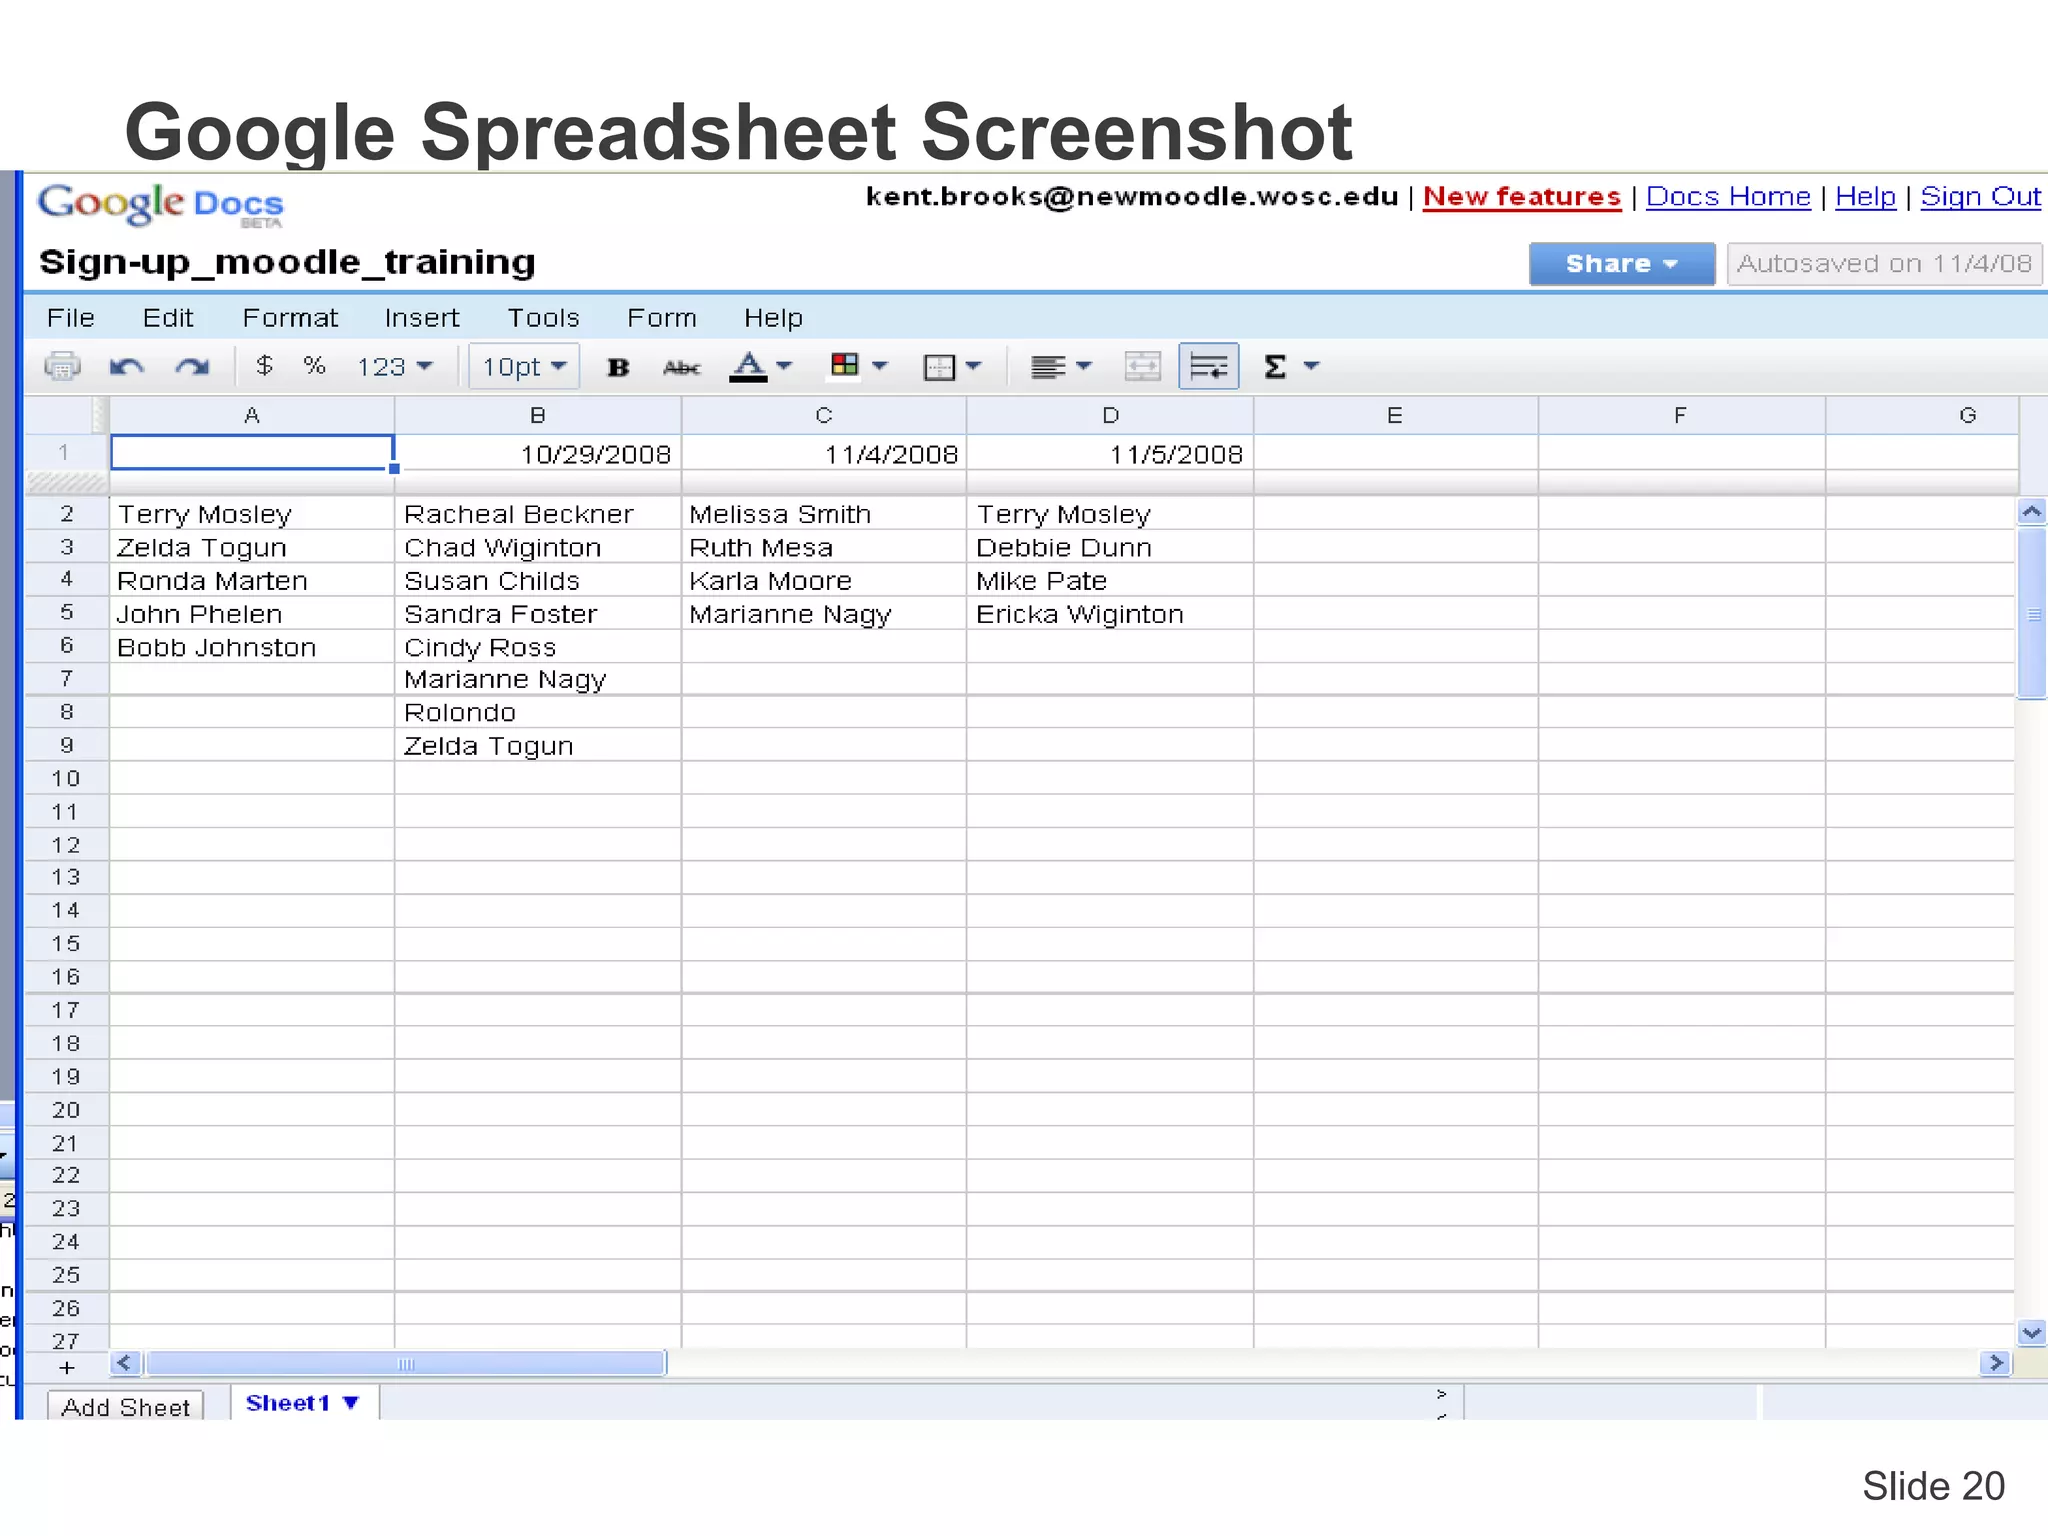Image resolution: width=2048 pixels, height=1536 pixels.
Task: Click the plus icon below row 27
Action: [x=67, y=1367]
